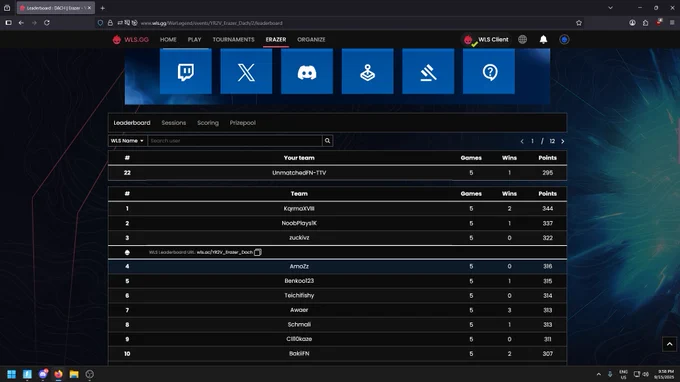680x382 pixels.
Task: Open the Twitch link tile
Action: [186, 71]
